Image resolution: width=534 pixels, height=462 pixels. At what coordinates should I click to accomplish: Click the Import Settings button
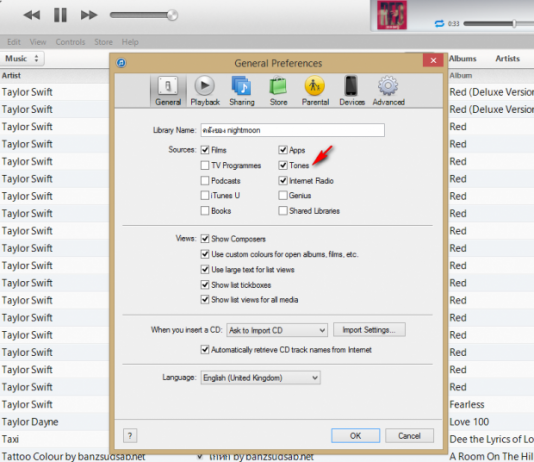[x=369, y=330]
